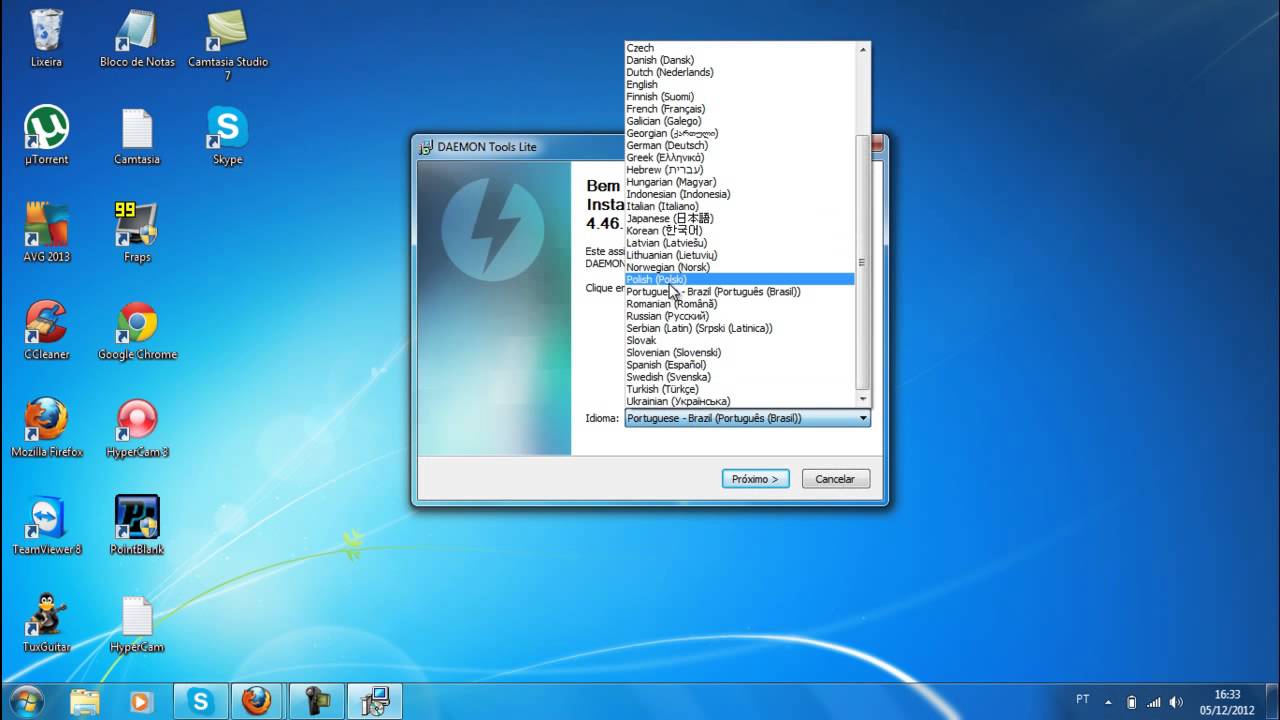Open TeamViewer 8 desktop shortcut
The image size is (1280, 720).
(x=46, y=524)
